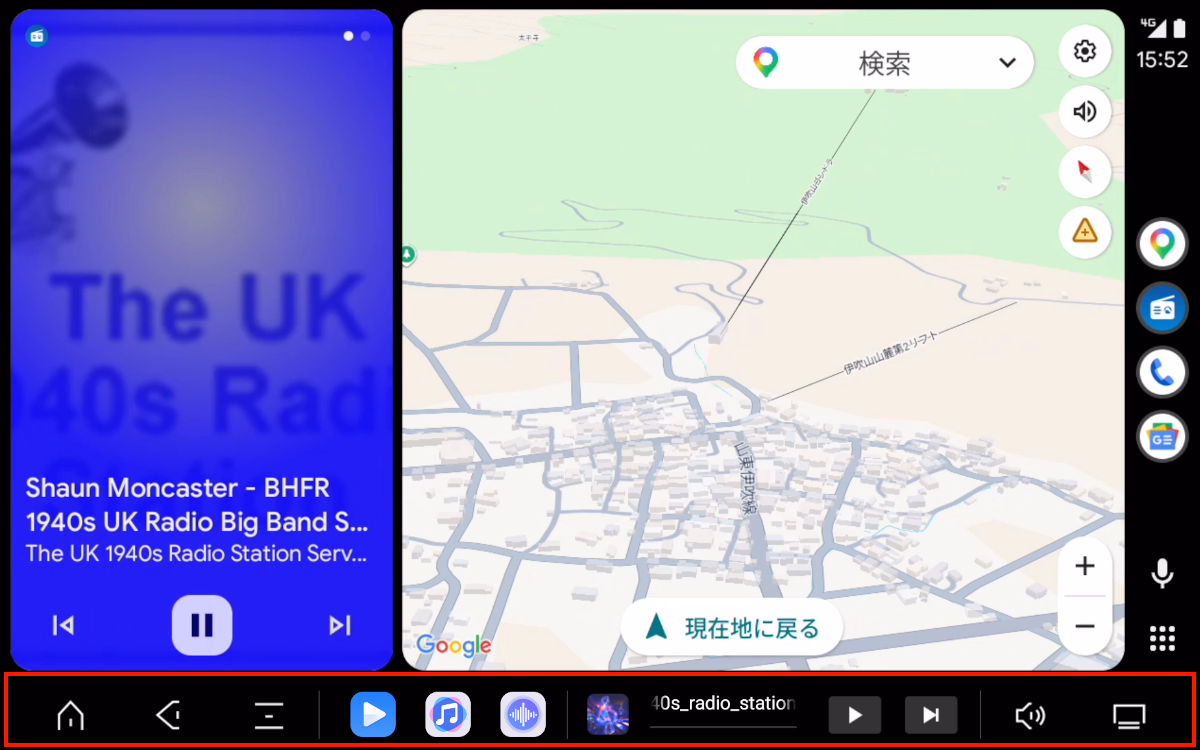Open the radio app from the sidebar
This screenshot has width=1200, height=750.
[x=1162, y=307]
